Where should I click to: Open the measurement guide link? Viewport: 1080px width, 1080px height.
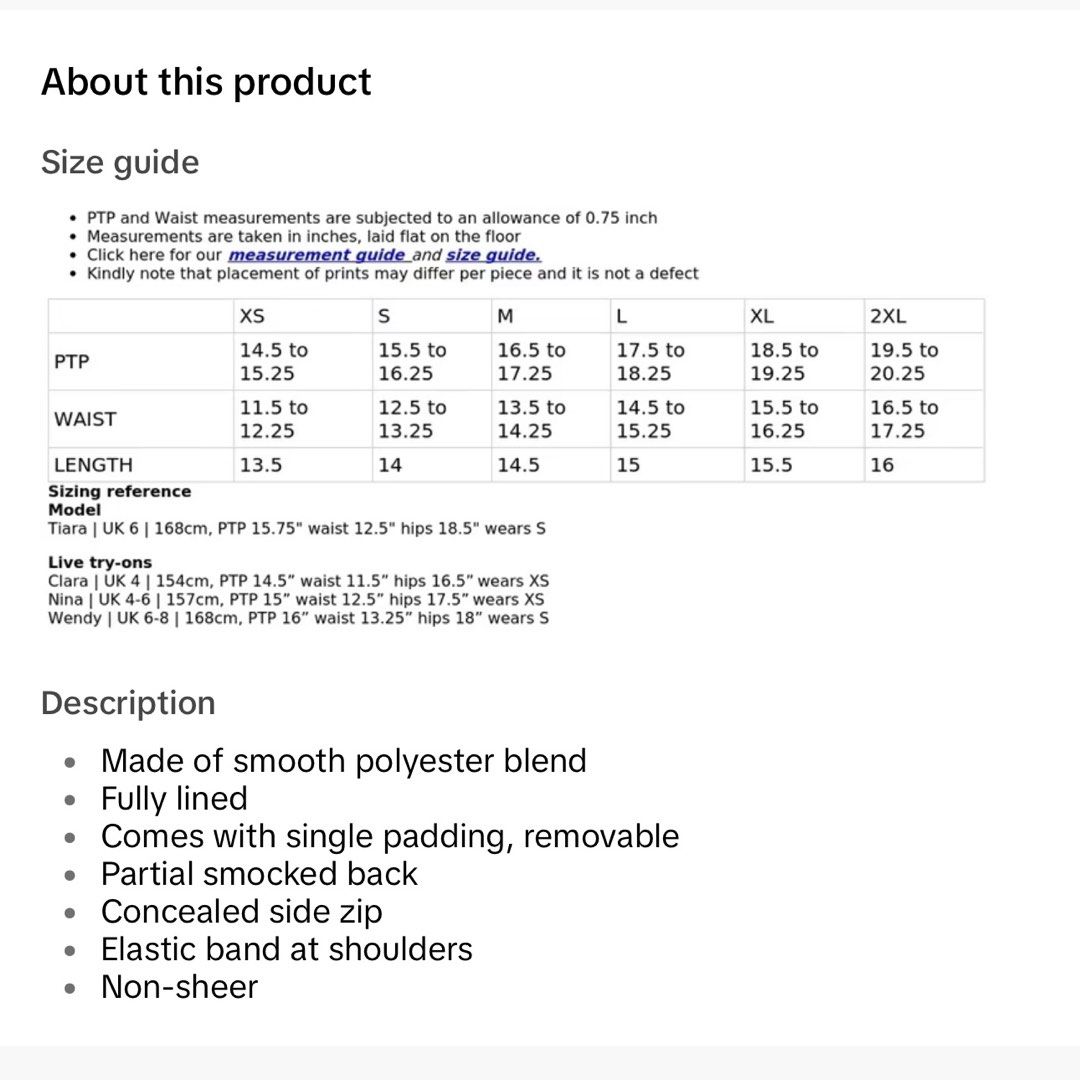319,255
